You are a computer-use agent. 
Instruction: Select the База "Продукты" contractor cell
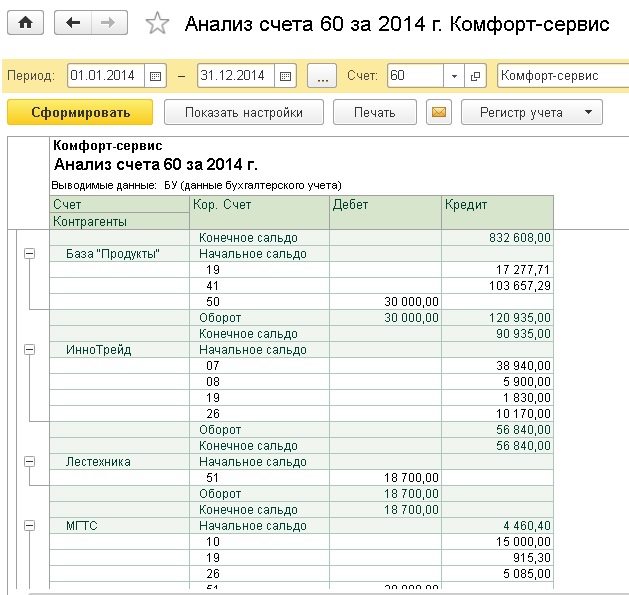(120, 254)
